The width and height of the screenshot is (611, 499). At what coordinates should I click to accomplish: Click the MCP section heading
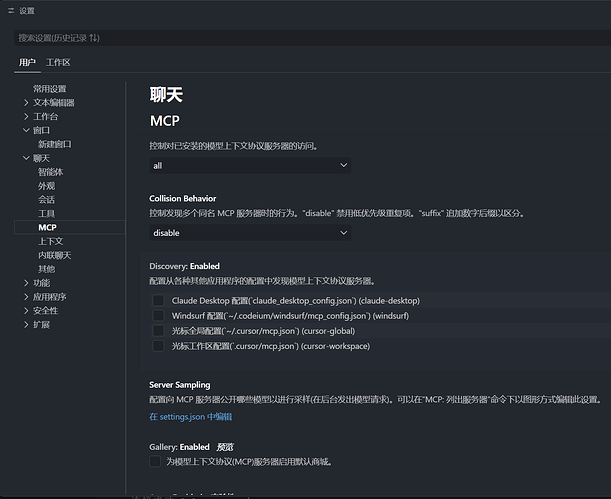[165, 121]
